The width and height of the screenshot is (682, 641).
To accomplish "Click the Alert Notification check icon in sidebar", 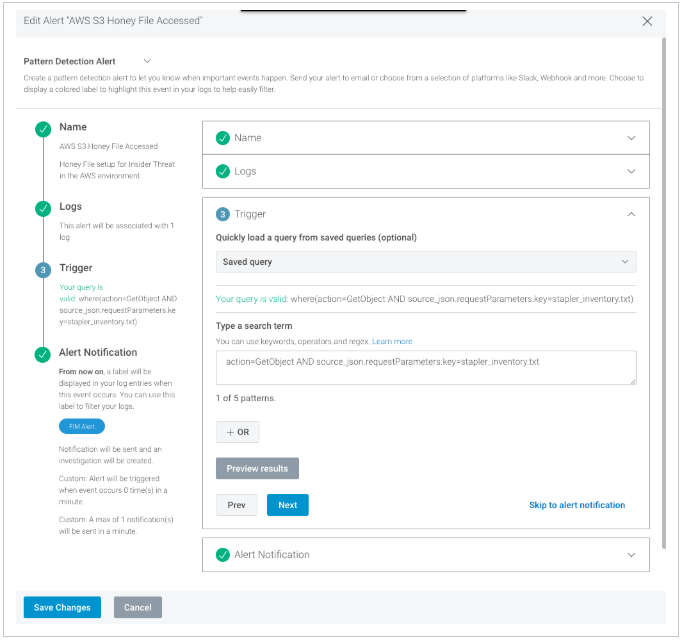I will tap(43, 354).
